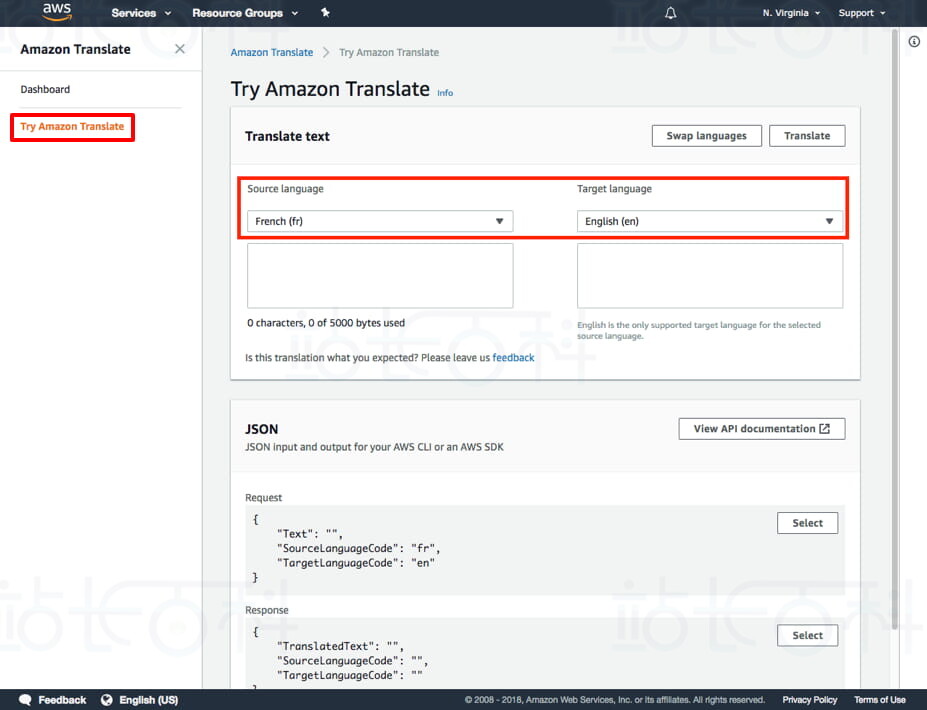Screen dimensions: 927x710
Task: Click the translated text output box
Action: (x=710, y=275)
